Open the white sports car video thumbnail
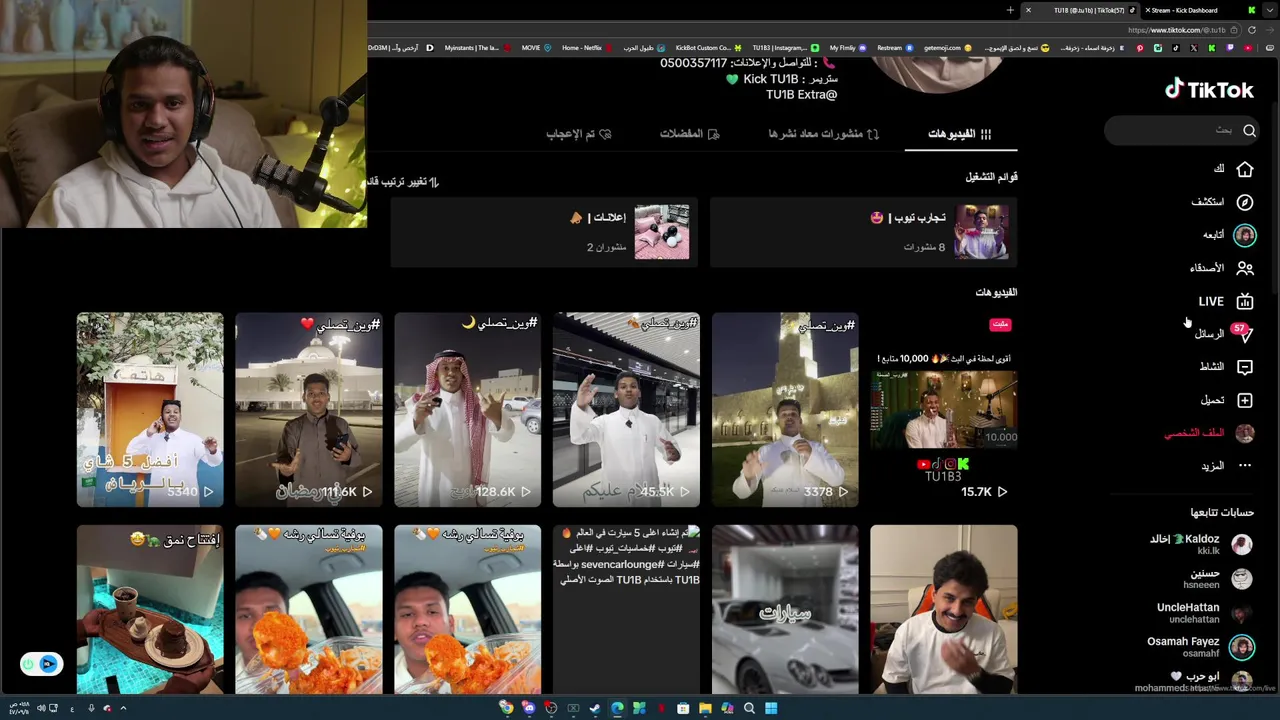The height and width of the screenshot is (720, 1280). 785,609
